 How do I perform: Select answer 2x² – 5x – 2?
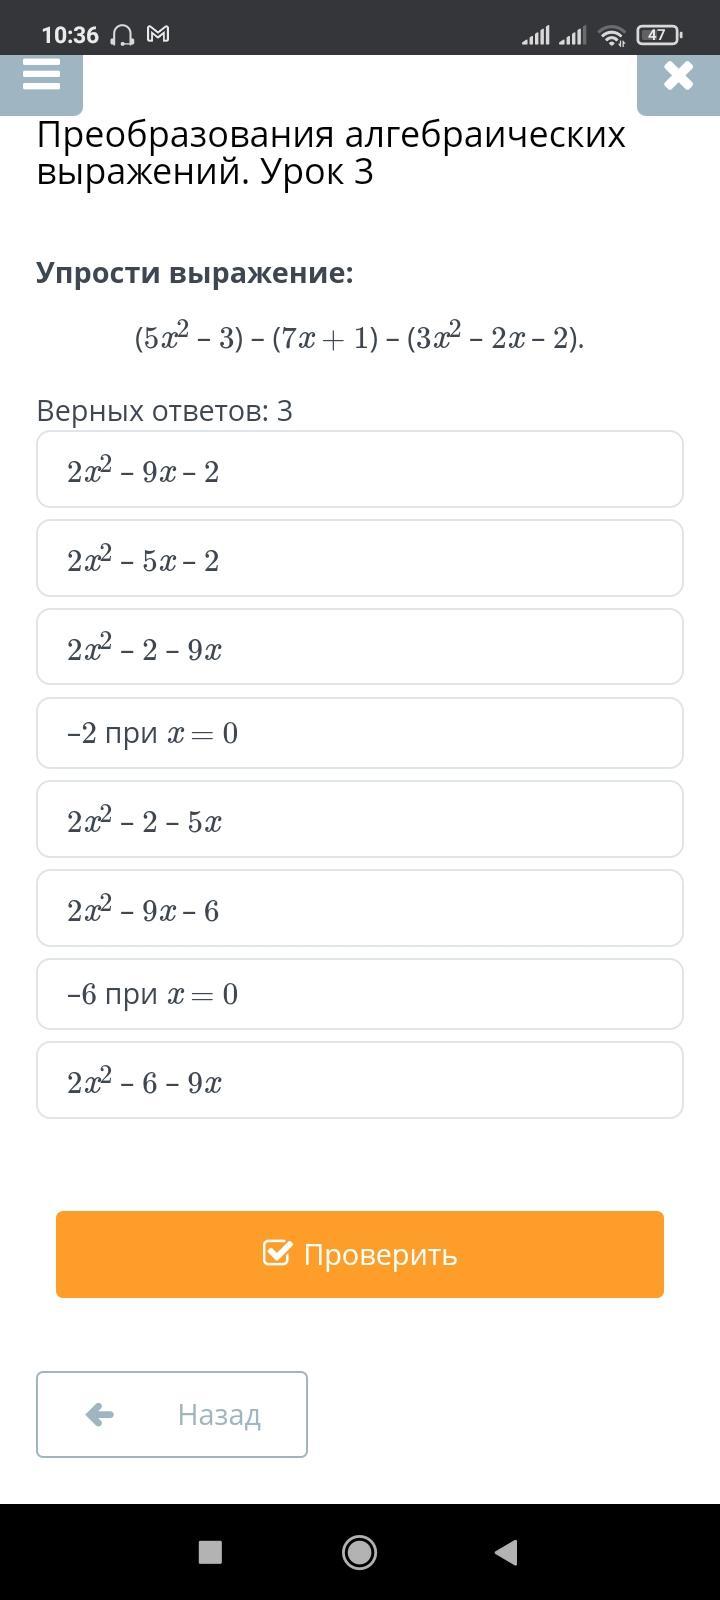click(360, 558)
